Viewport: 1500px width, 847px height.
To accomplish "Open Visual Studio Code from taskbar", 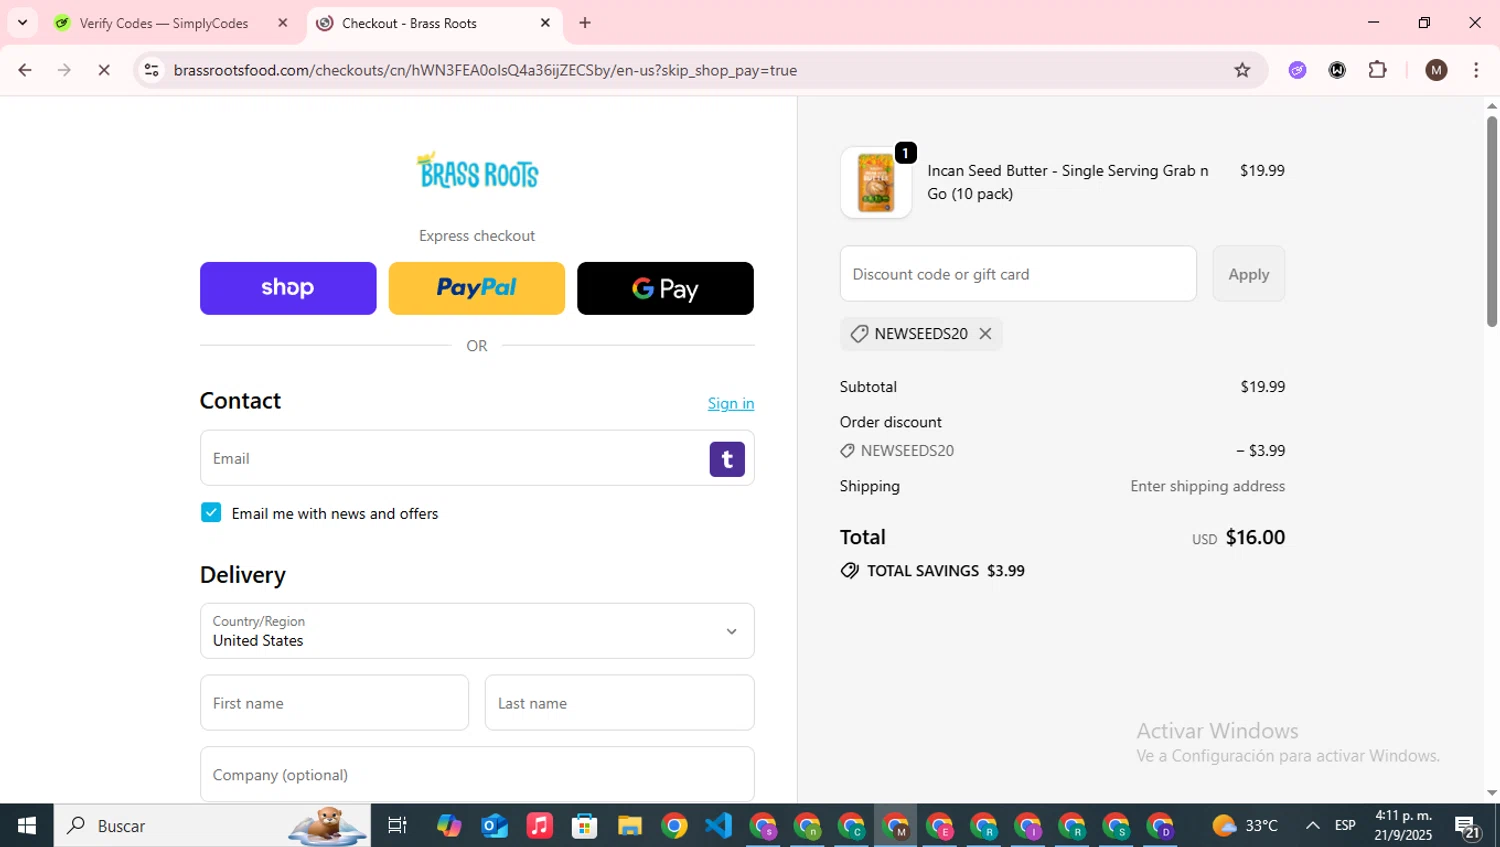I will coord(719,826).
